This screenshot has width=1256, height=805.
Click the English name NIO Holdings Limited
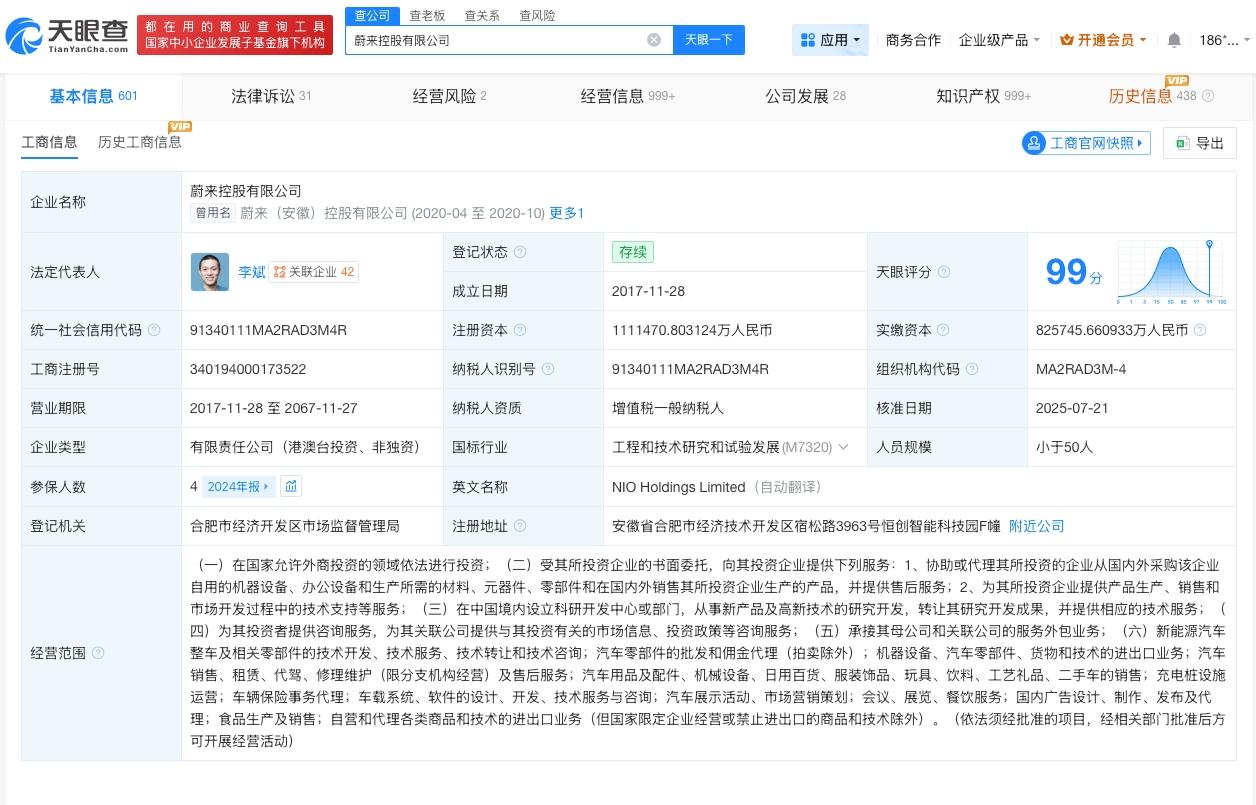[x=679, y=487]
